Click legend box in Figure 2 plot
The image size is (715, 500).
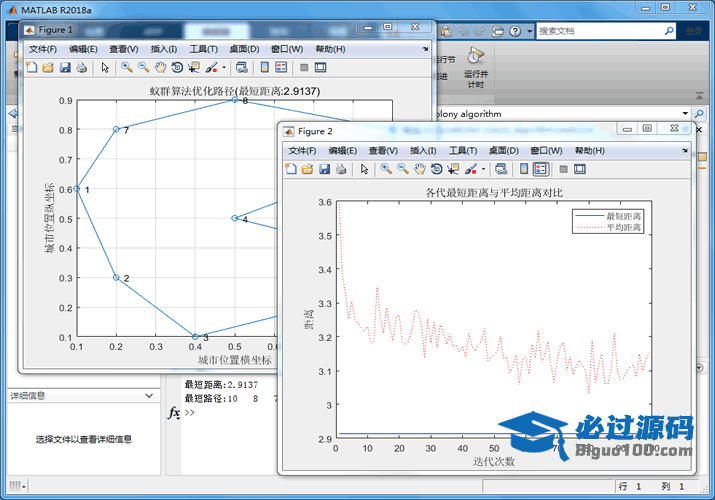(608, 221)
